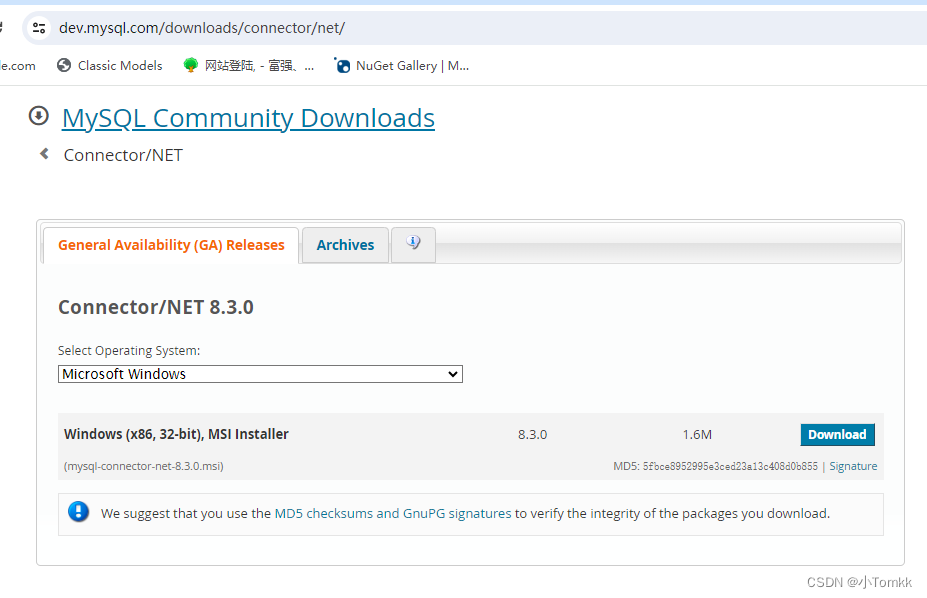Click the site information icon in address bar
The width and height of the screenshot is (927, 598).
point(39,28)
